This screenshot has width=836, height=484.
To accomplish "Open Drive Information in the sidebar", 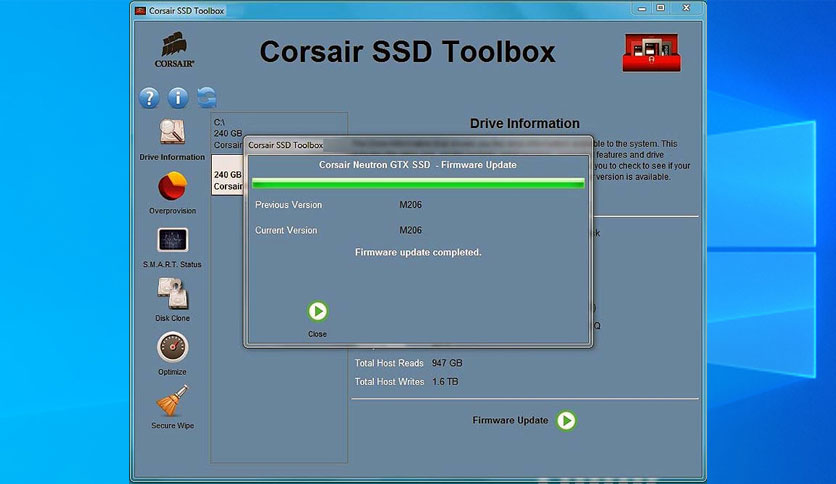I will 172,140.
